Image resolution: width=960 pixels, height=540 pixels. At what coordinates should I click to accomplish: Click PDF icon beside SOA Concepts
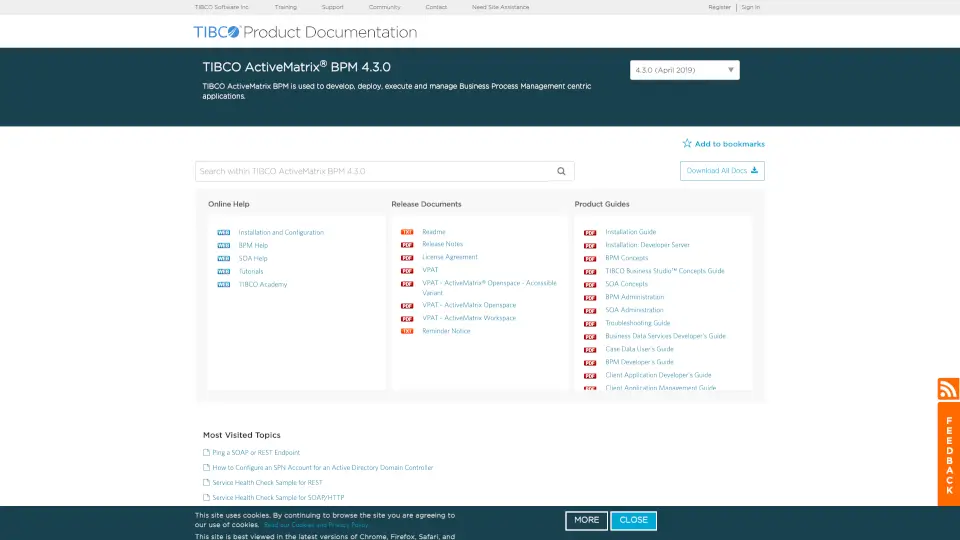(x=590, y=285)
